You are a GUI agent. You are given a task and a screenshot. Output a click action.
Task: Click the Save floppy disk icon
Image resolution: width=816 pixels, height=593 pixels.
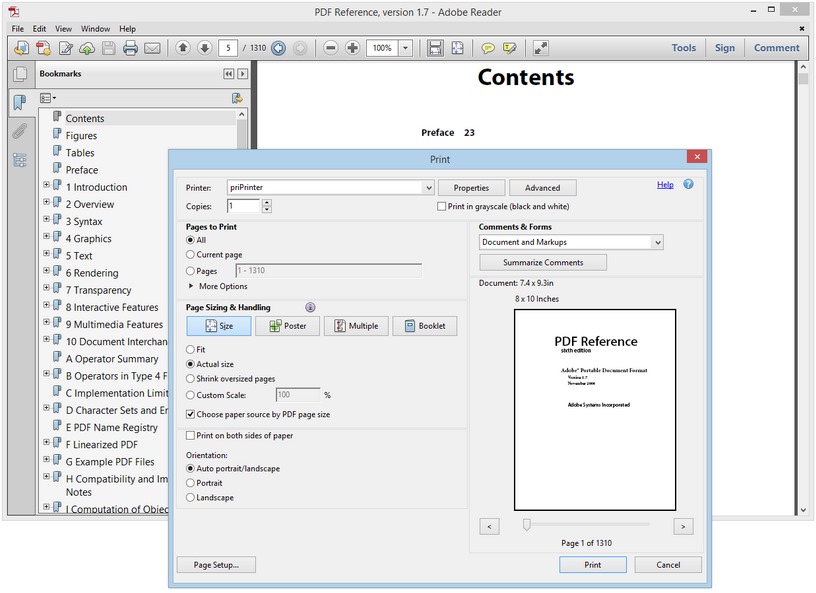pos(109,48)
